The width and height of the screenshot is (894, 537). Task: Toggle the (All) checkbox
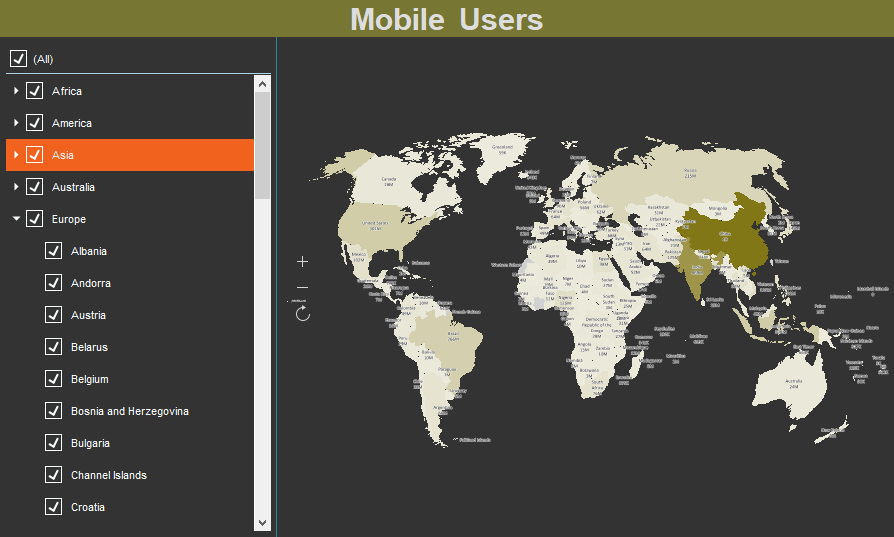pos(18,59)
